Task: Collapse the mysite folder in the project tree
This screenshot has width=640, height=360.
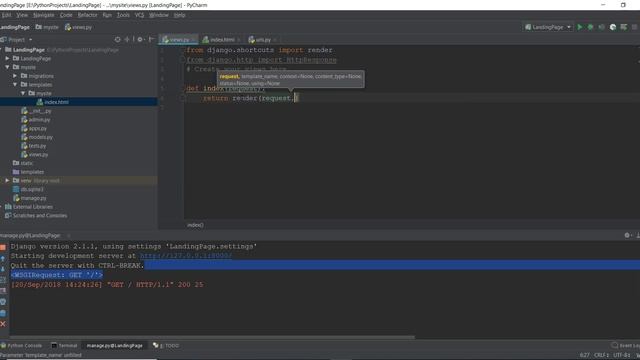Action: tap(7, 67)
